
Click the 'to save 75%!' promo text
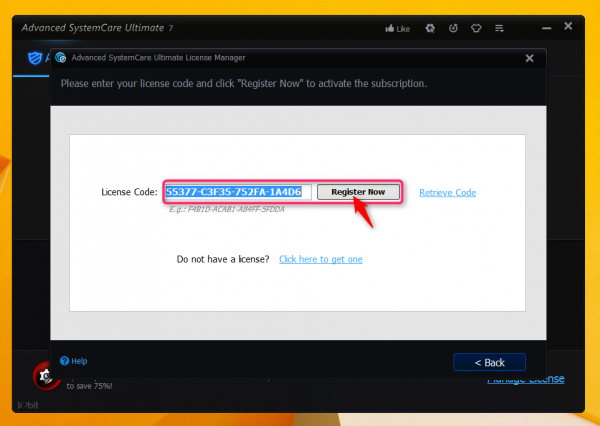point(90,386)
